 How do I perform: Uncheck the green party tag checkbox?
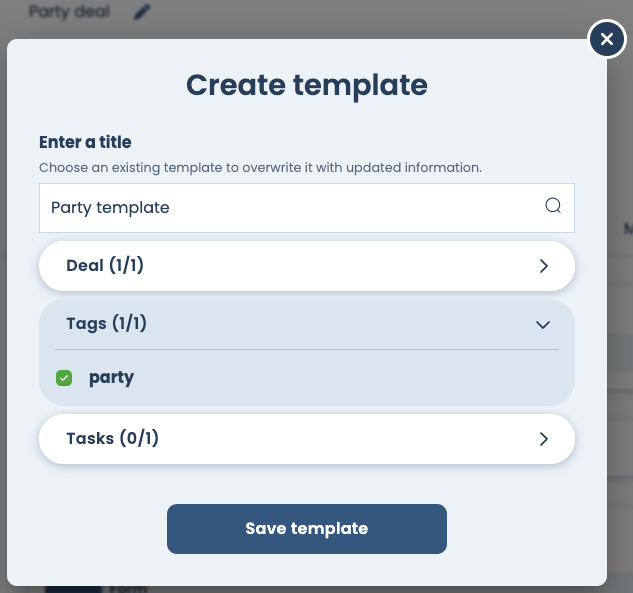pos(64,378)
